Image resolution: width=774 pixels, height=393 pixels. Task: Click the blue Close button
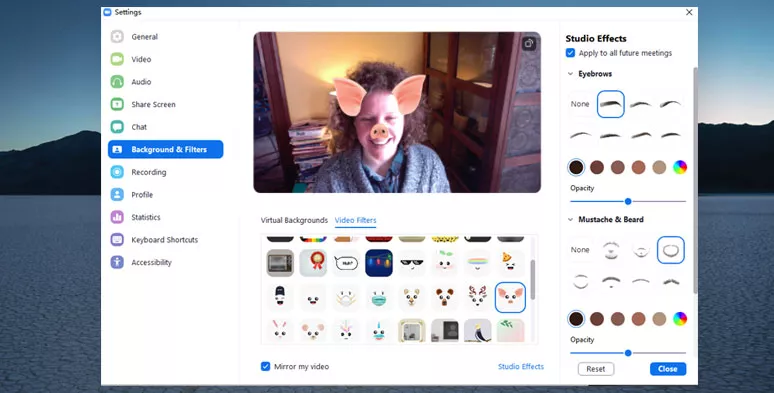668,369
